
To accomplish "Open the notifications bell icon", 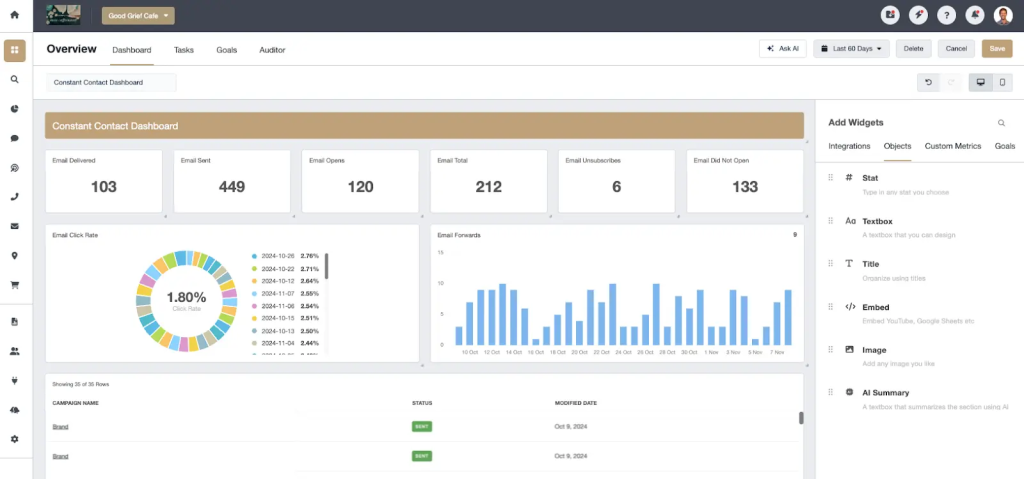I will pos(975,15).
